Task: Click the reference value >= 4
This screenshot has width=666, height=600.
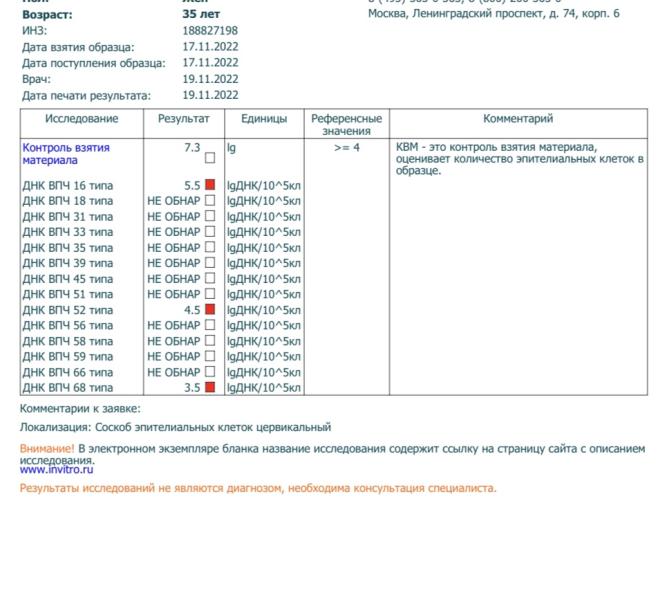Action: tap(347, 147)
